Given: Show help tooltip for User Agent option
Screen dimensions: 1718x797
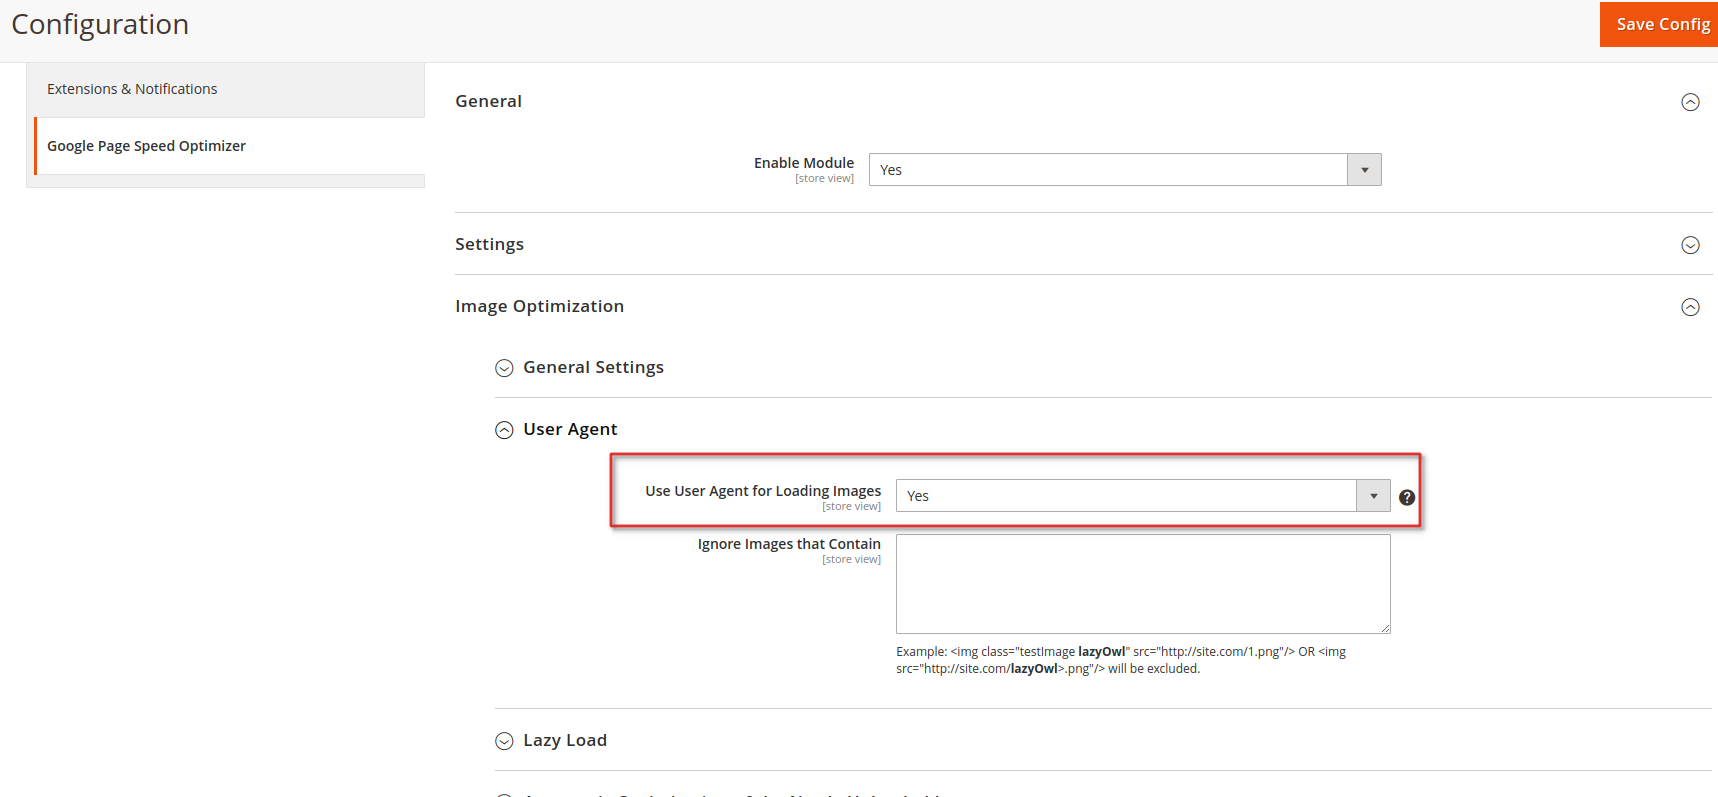Looking at the screenshot, I should pos(1407,497).
